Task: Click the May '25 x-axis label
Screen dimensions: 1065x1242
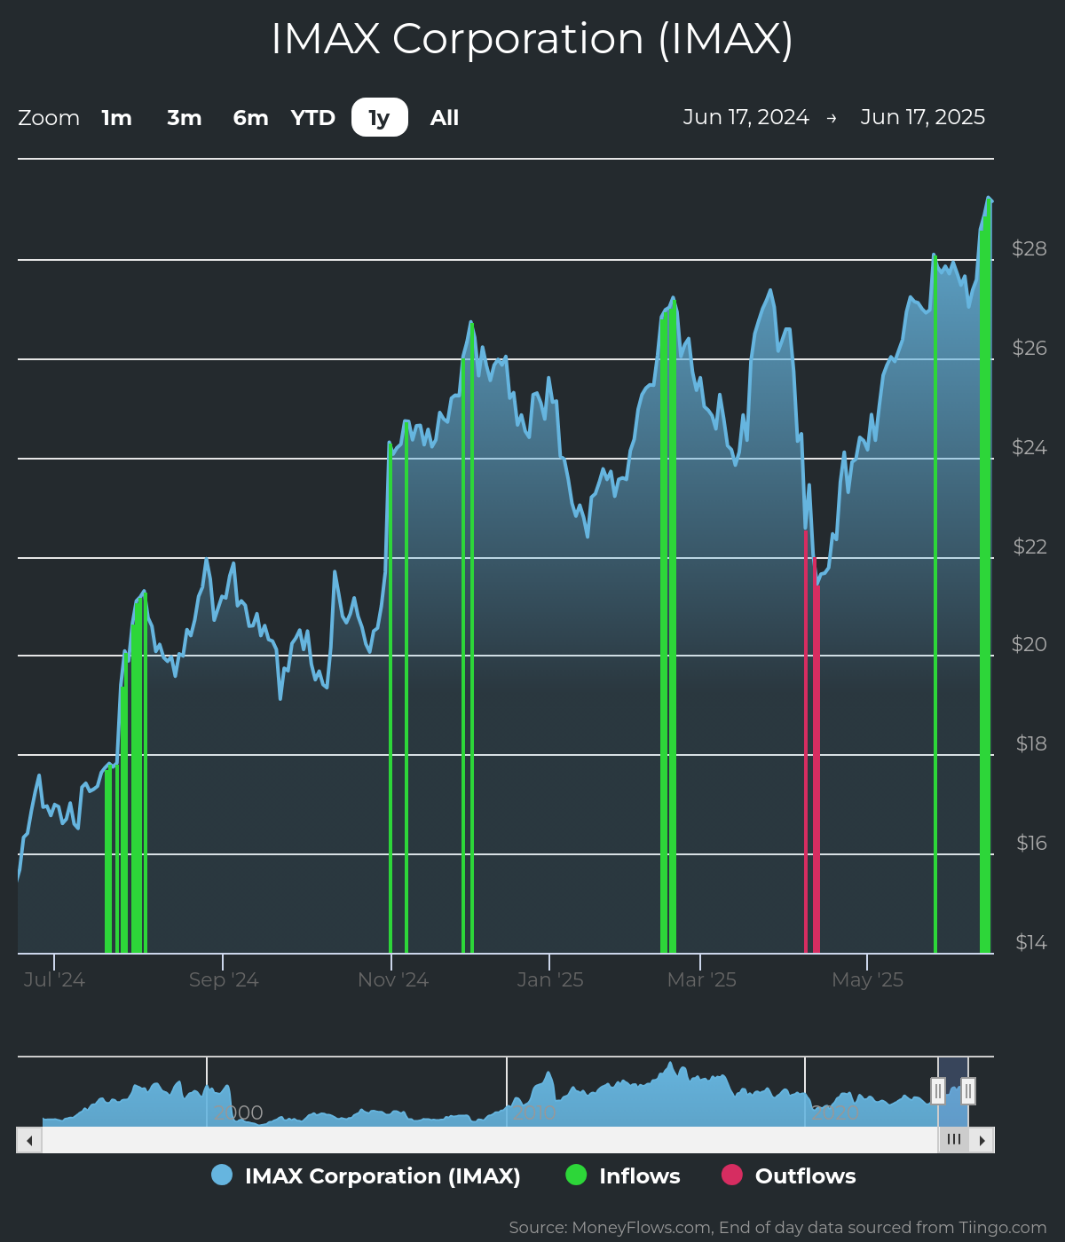Action: [868, 980]
